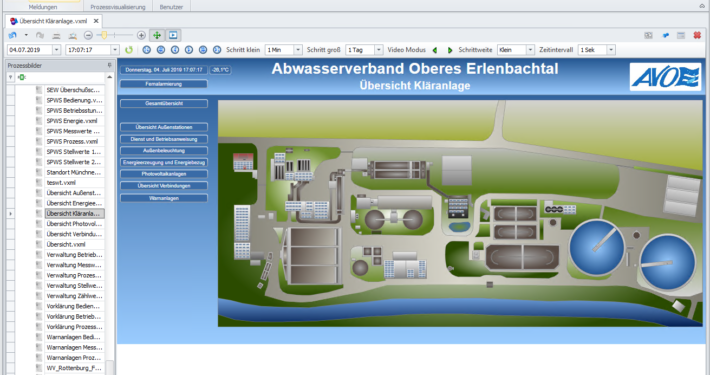
Task: Select Verwaltung Prozes... in the process image list
Action: tap(74, 275)
